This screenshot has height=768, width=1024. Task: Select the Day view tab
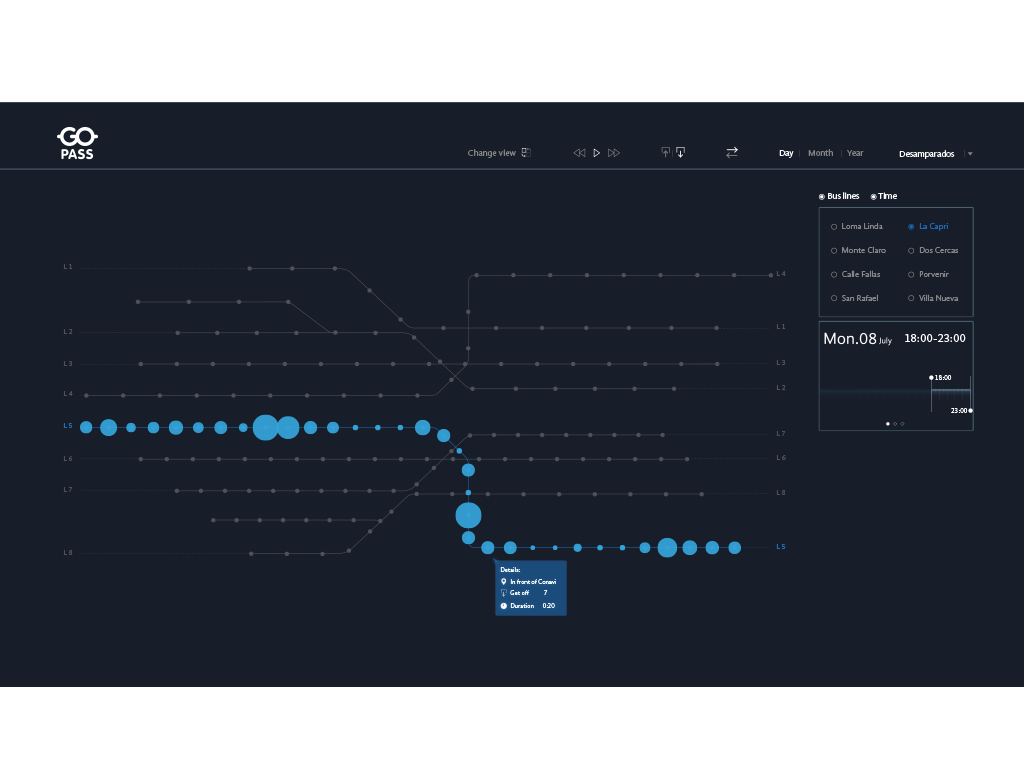[786, 153]
